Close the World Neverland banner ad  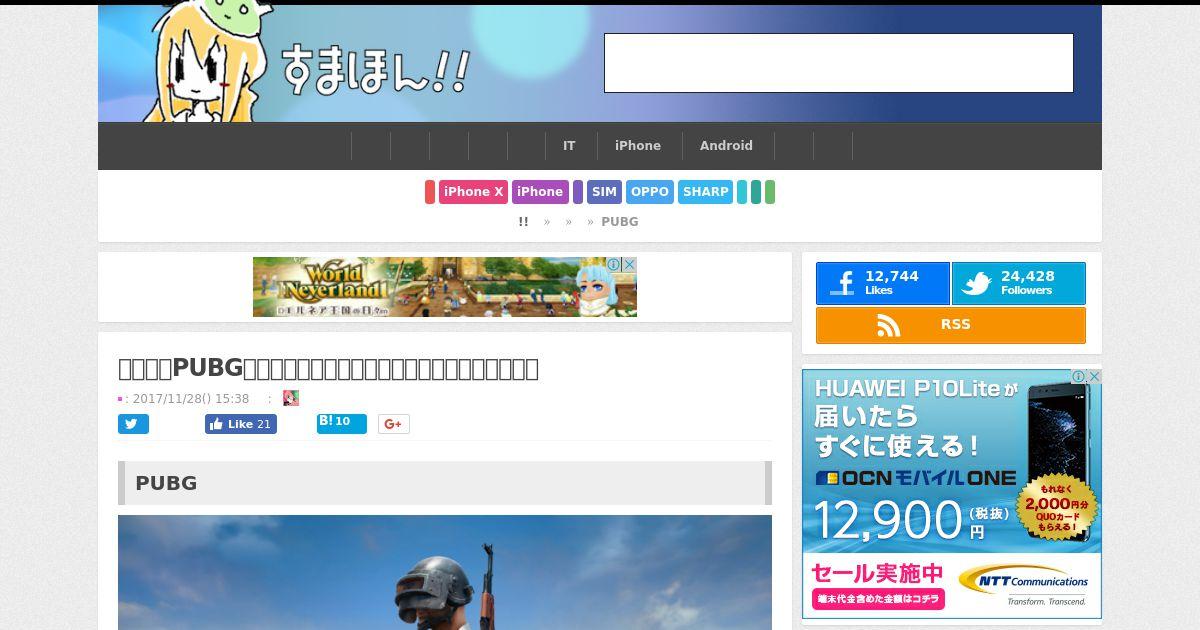tap(629, 265)
